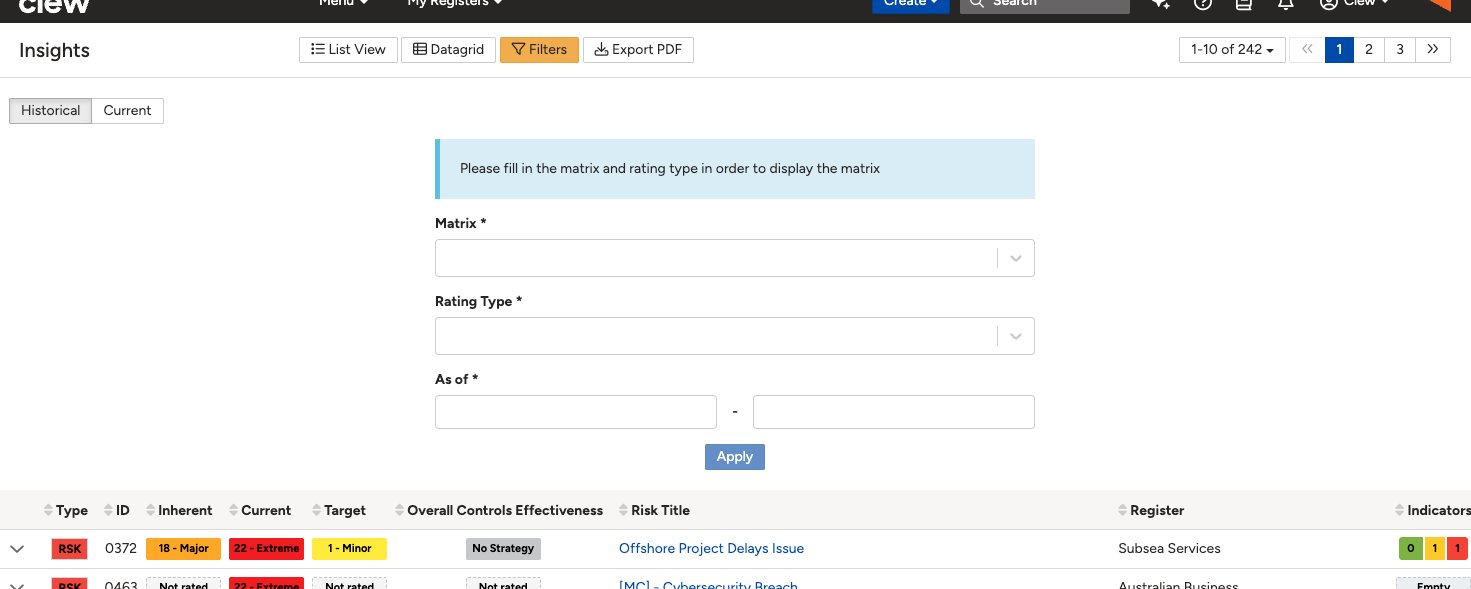This screenshot has height=589, width=1471.
Task: Click the RSK badge on row 0372
Action: pos(70,549)
